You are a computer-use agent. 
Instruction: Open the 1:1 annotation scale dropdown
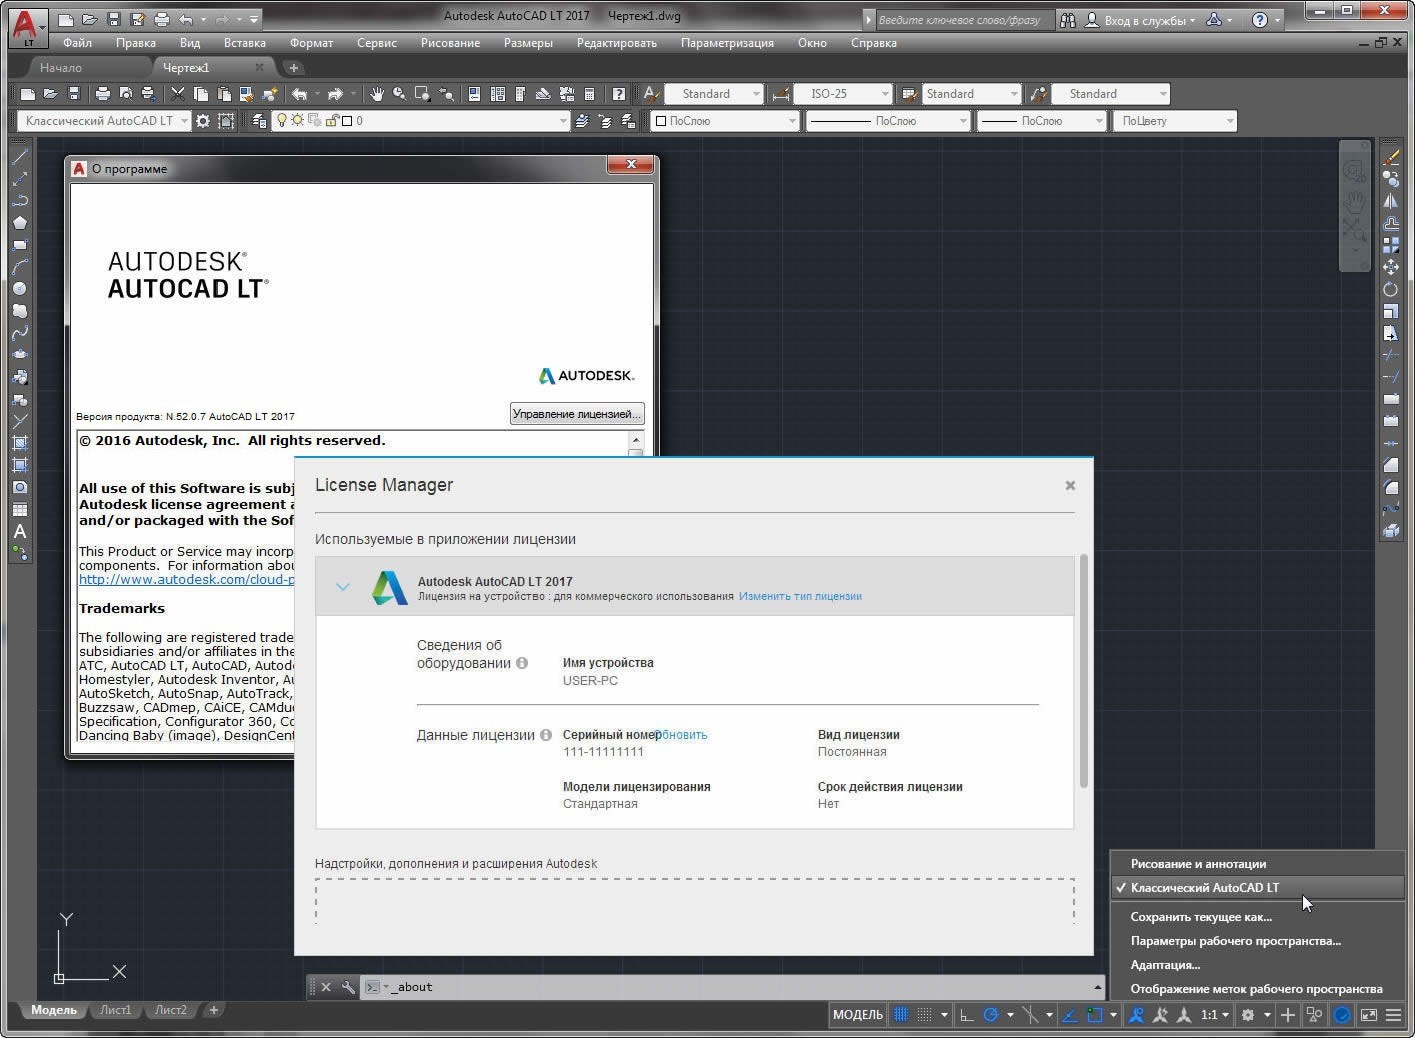pyautogui.click(x=1215, y=1015)
